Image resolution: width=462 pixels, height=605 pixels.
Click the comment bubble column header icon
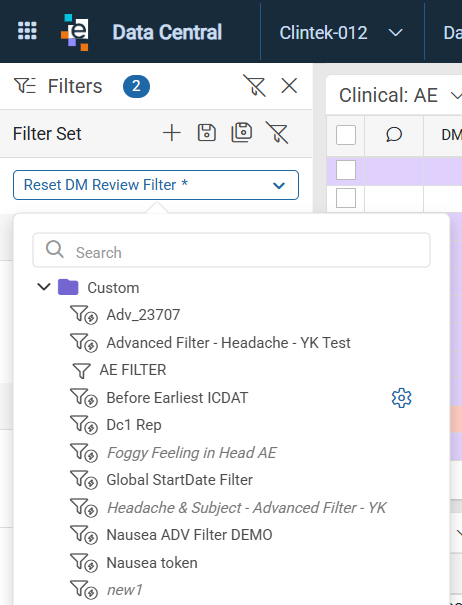(394, 135)
